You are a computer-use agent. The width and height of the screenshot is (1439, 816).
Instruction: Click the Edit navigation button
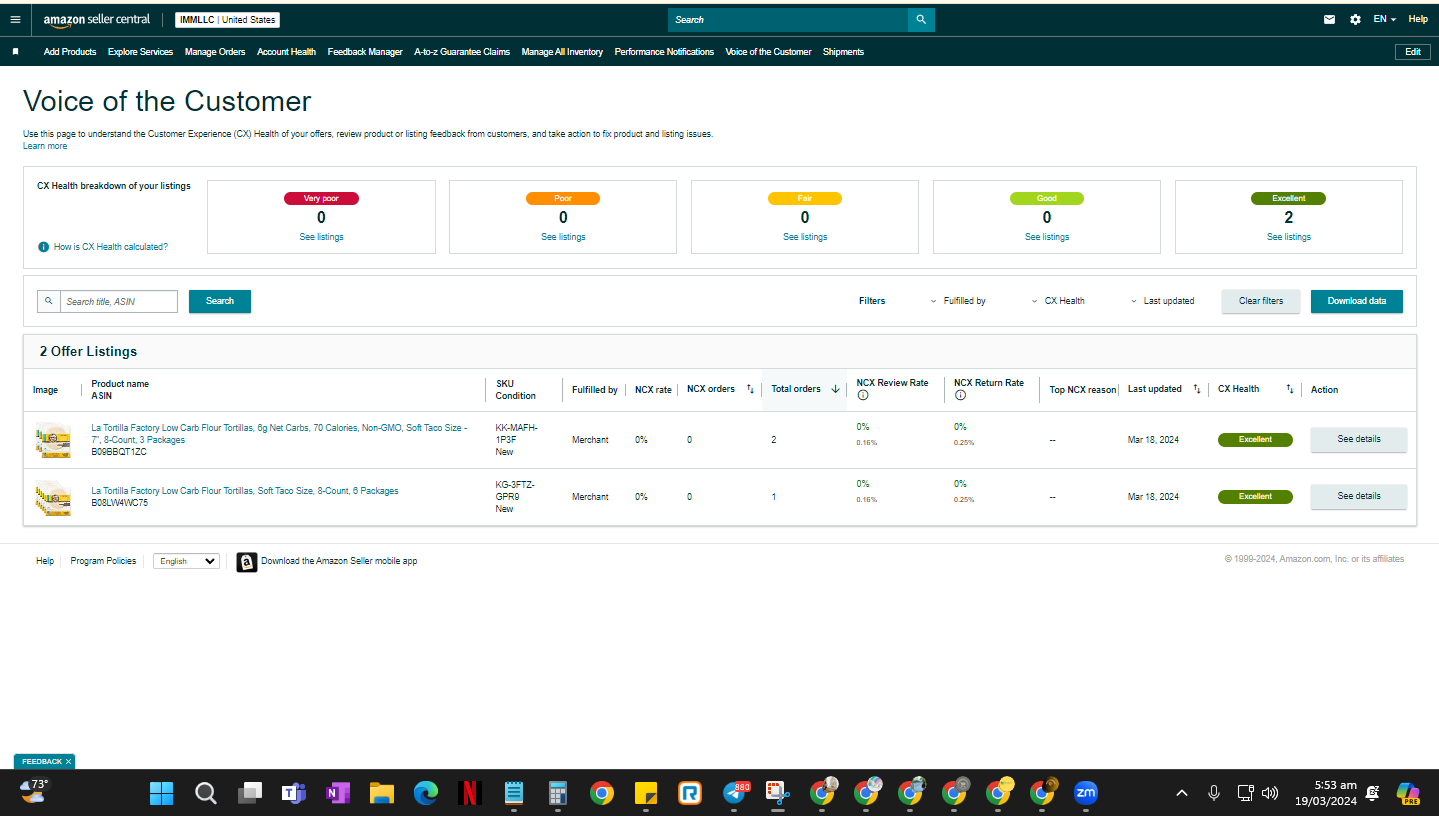click(1412, 52)
